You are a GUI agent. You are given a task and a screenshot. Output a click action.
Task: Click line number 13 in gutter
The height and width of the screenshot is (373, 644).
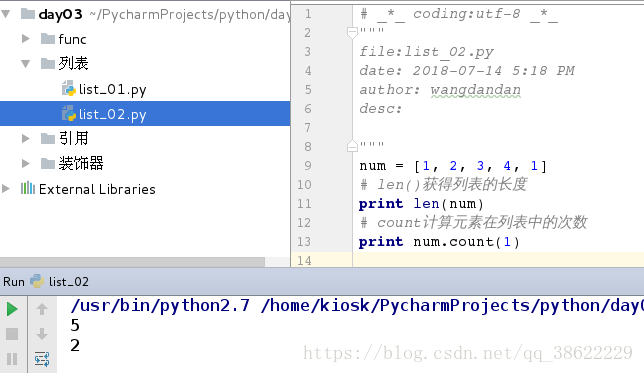tap(304, 241)
